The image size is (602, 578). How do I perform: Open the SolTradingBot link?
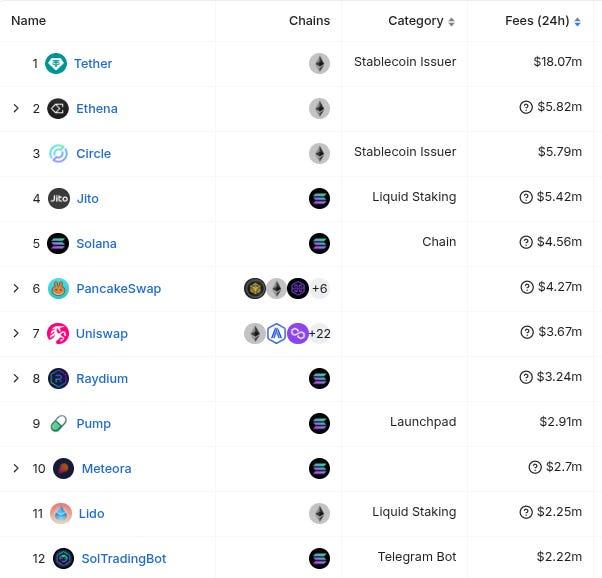coord(124,559)
